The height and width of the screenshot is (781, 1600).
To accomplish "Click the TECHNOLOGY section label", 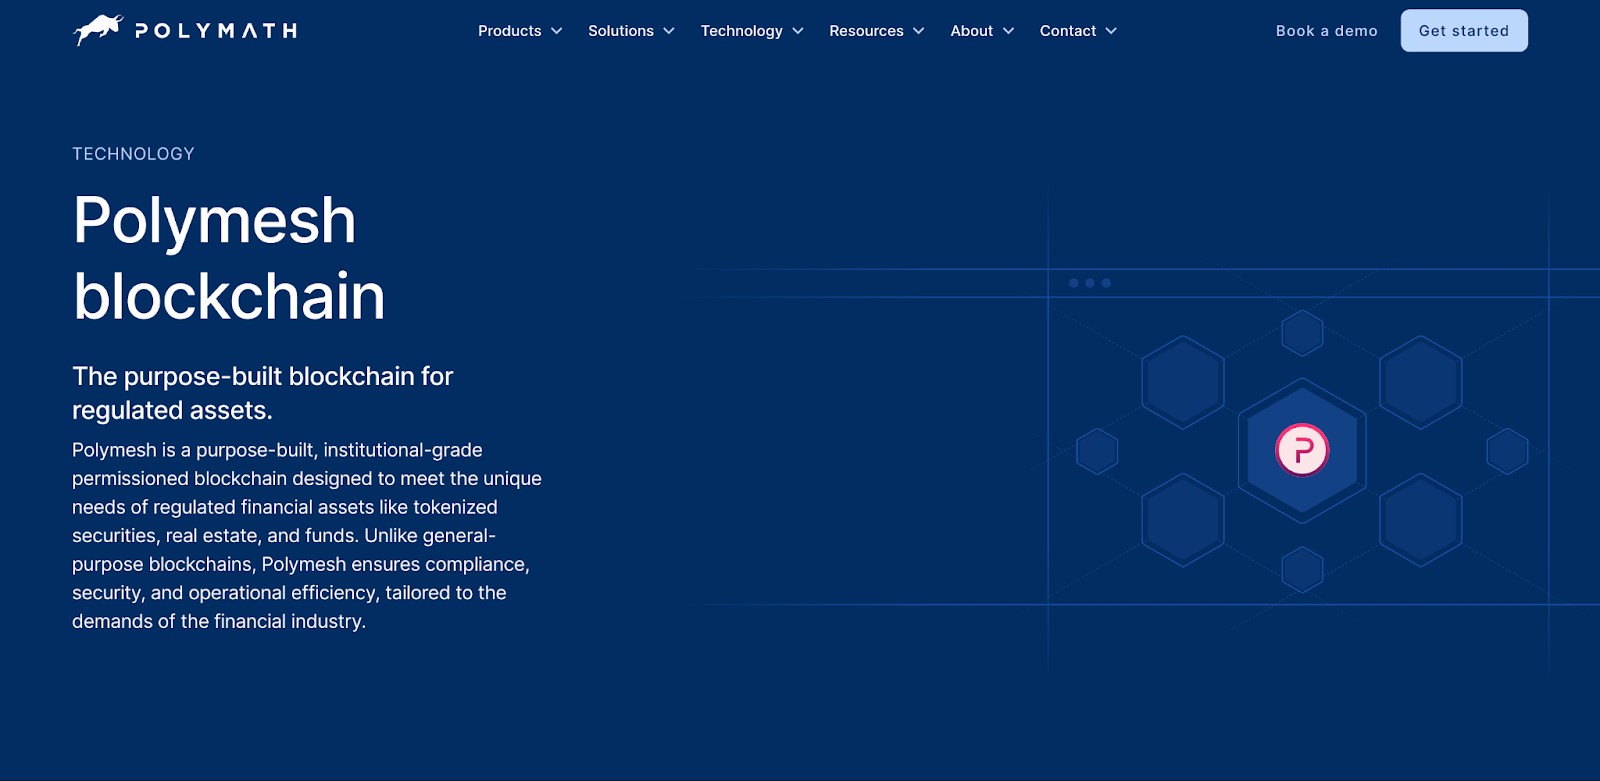I will point(133,154).
